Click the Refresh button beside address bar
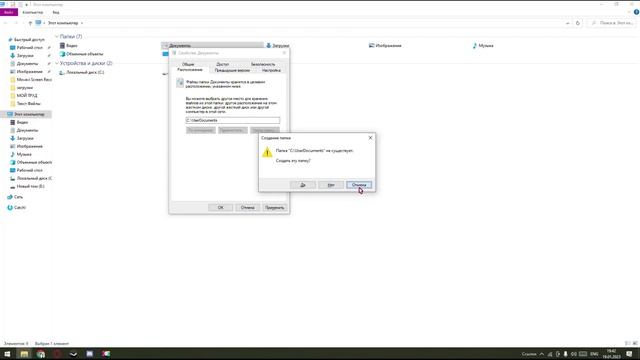Viewport: 640px width, 360px height. 578,23
